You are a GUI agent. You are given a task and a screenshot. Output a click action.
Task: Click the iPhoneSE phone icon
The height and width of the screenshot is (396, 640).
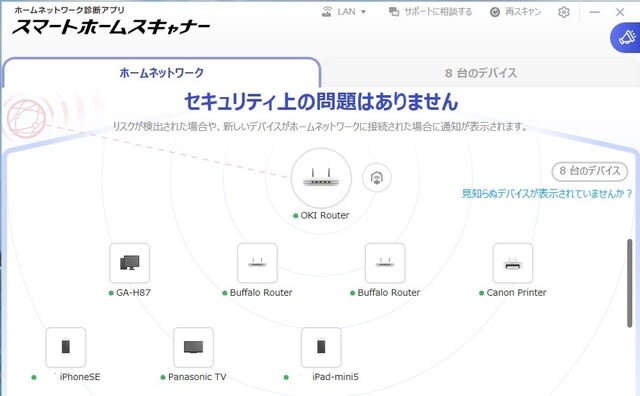(x=66, y=347)
